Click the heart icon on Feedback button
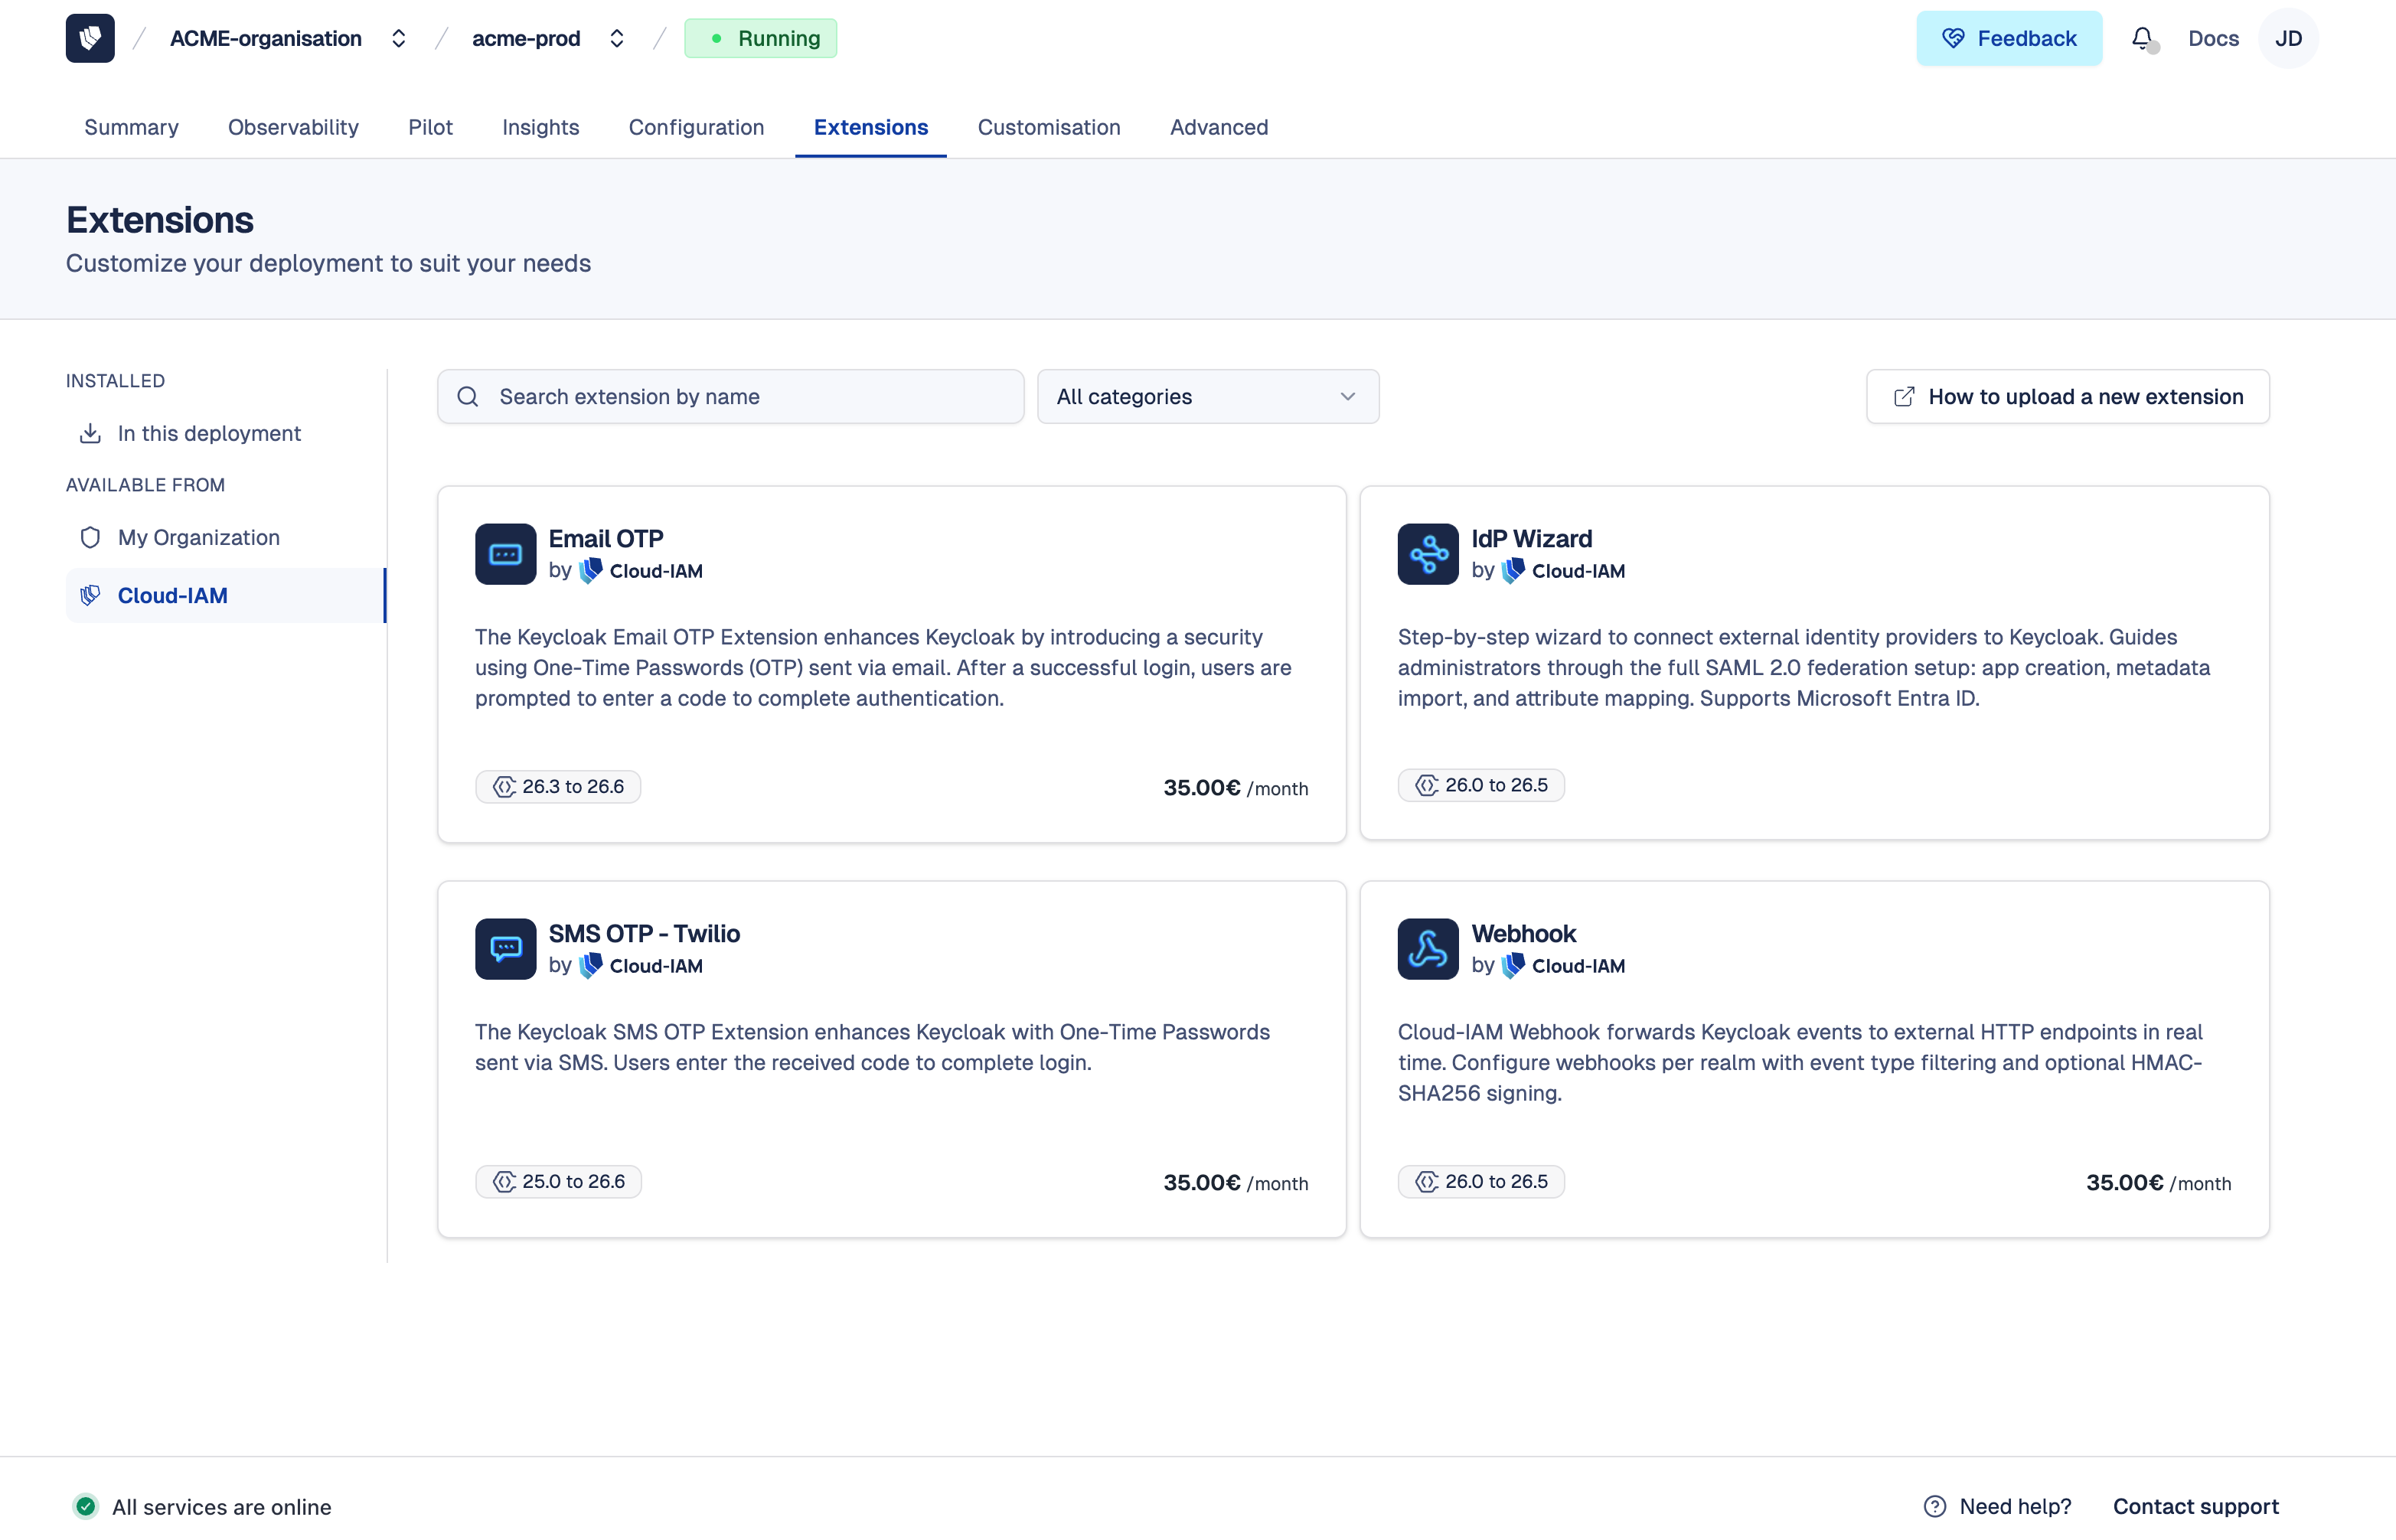 click(x=1953, y=38)
